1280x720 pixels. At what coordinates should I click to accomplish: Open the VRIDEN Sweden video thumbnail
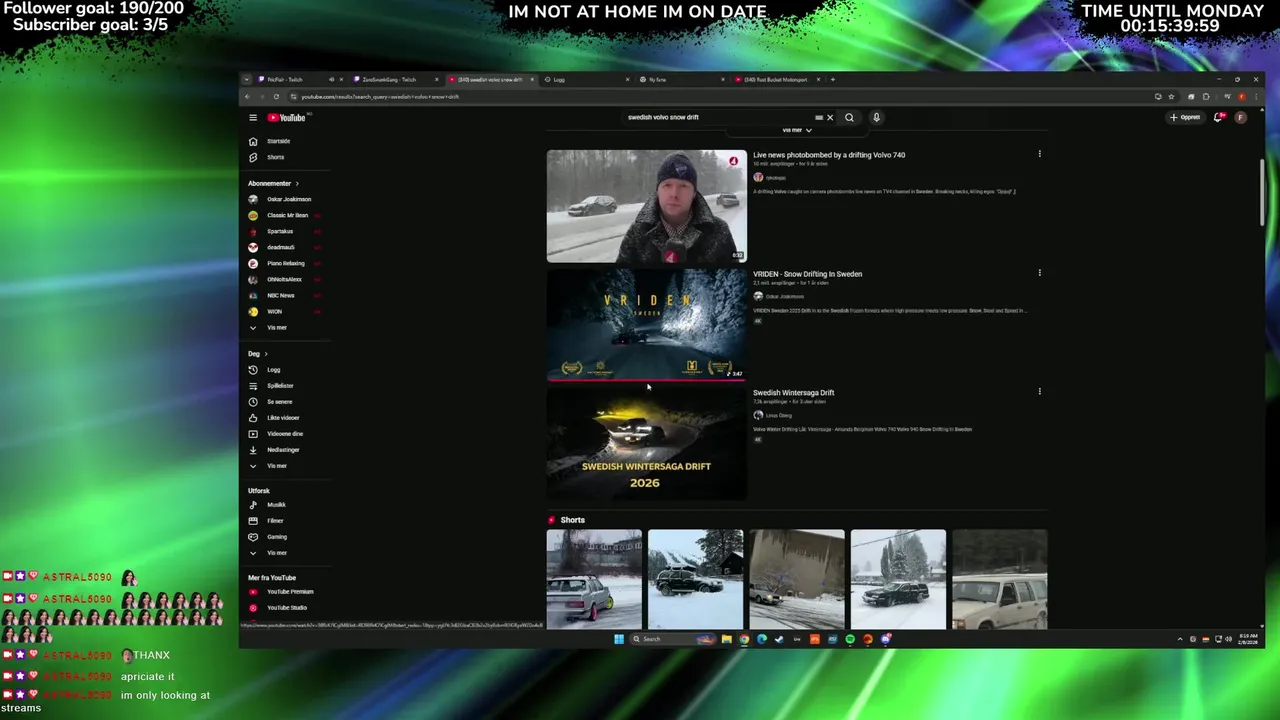(646, 325)
